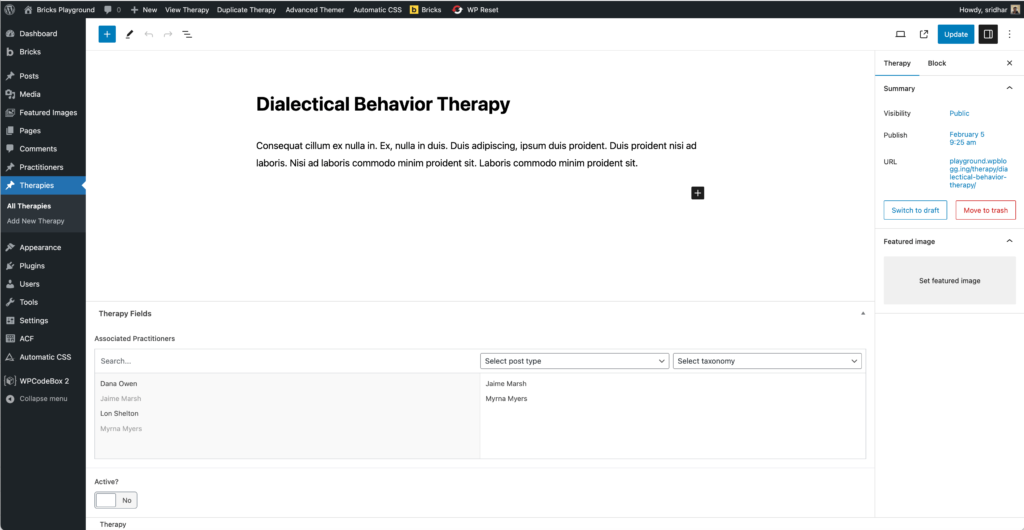Click the Update button
Screen dimensions: 1024x530
pyautogui.click(x=955, y=35)
